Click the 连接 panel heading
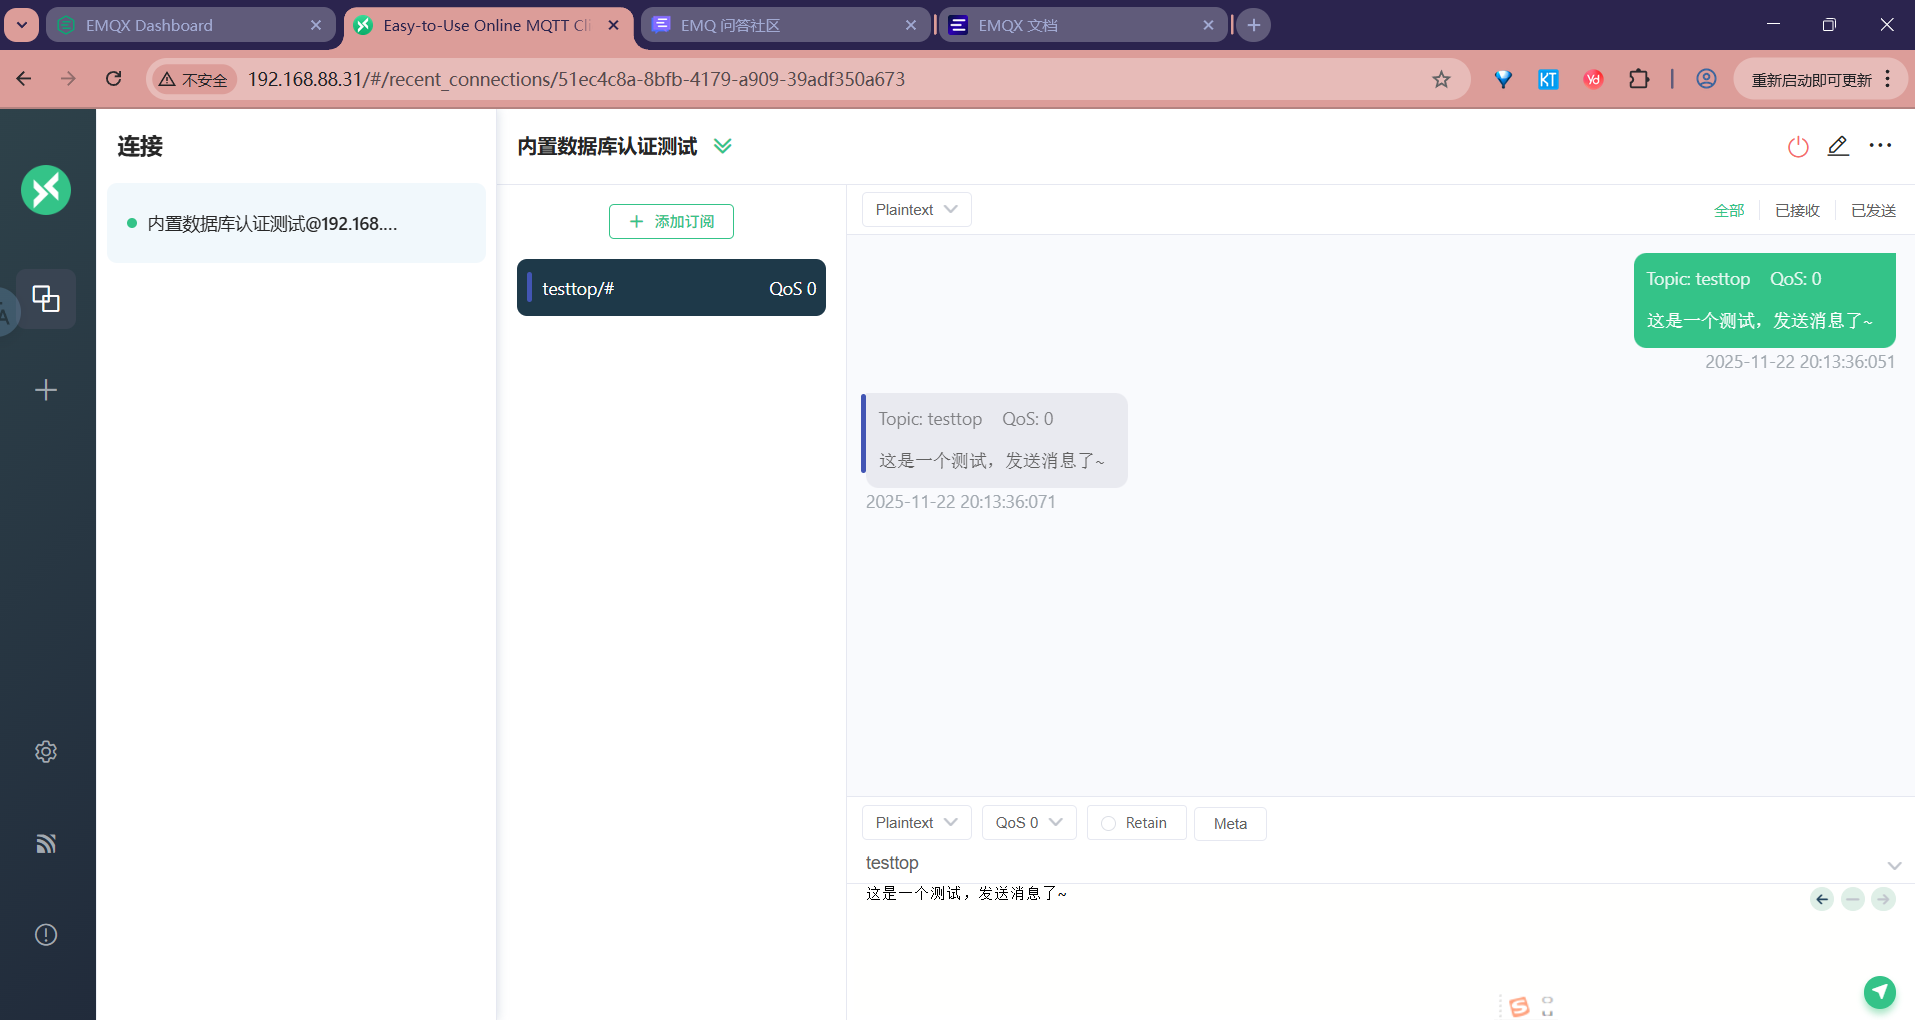Image resolution: width=1915 pixels, height=1020 pixels. click(x=140, y=146)
